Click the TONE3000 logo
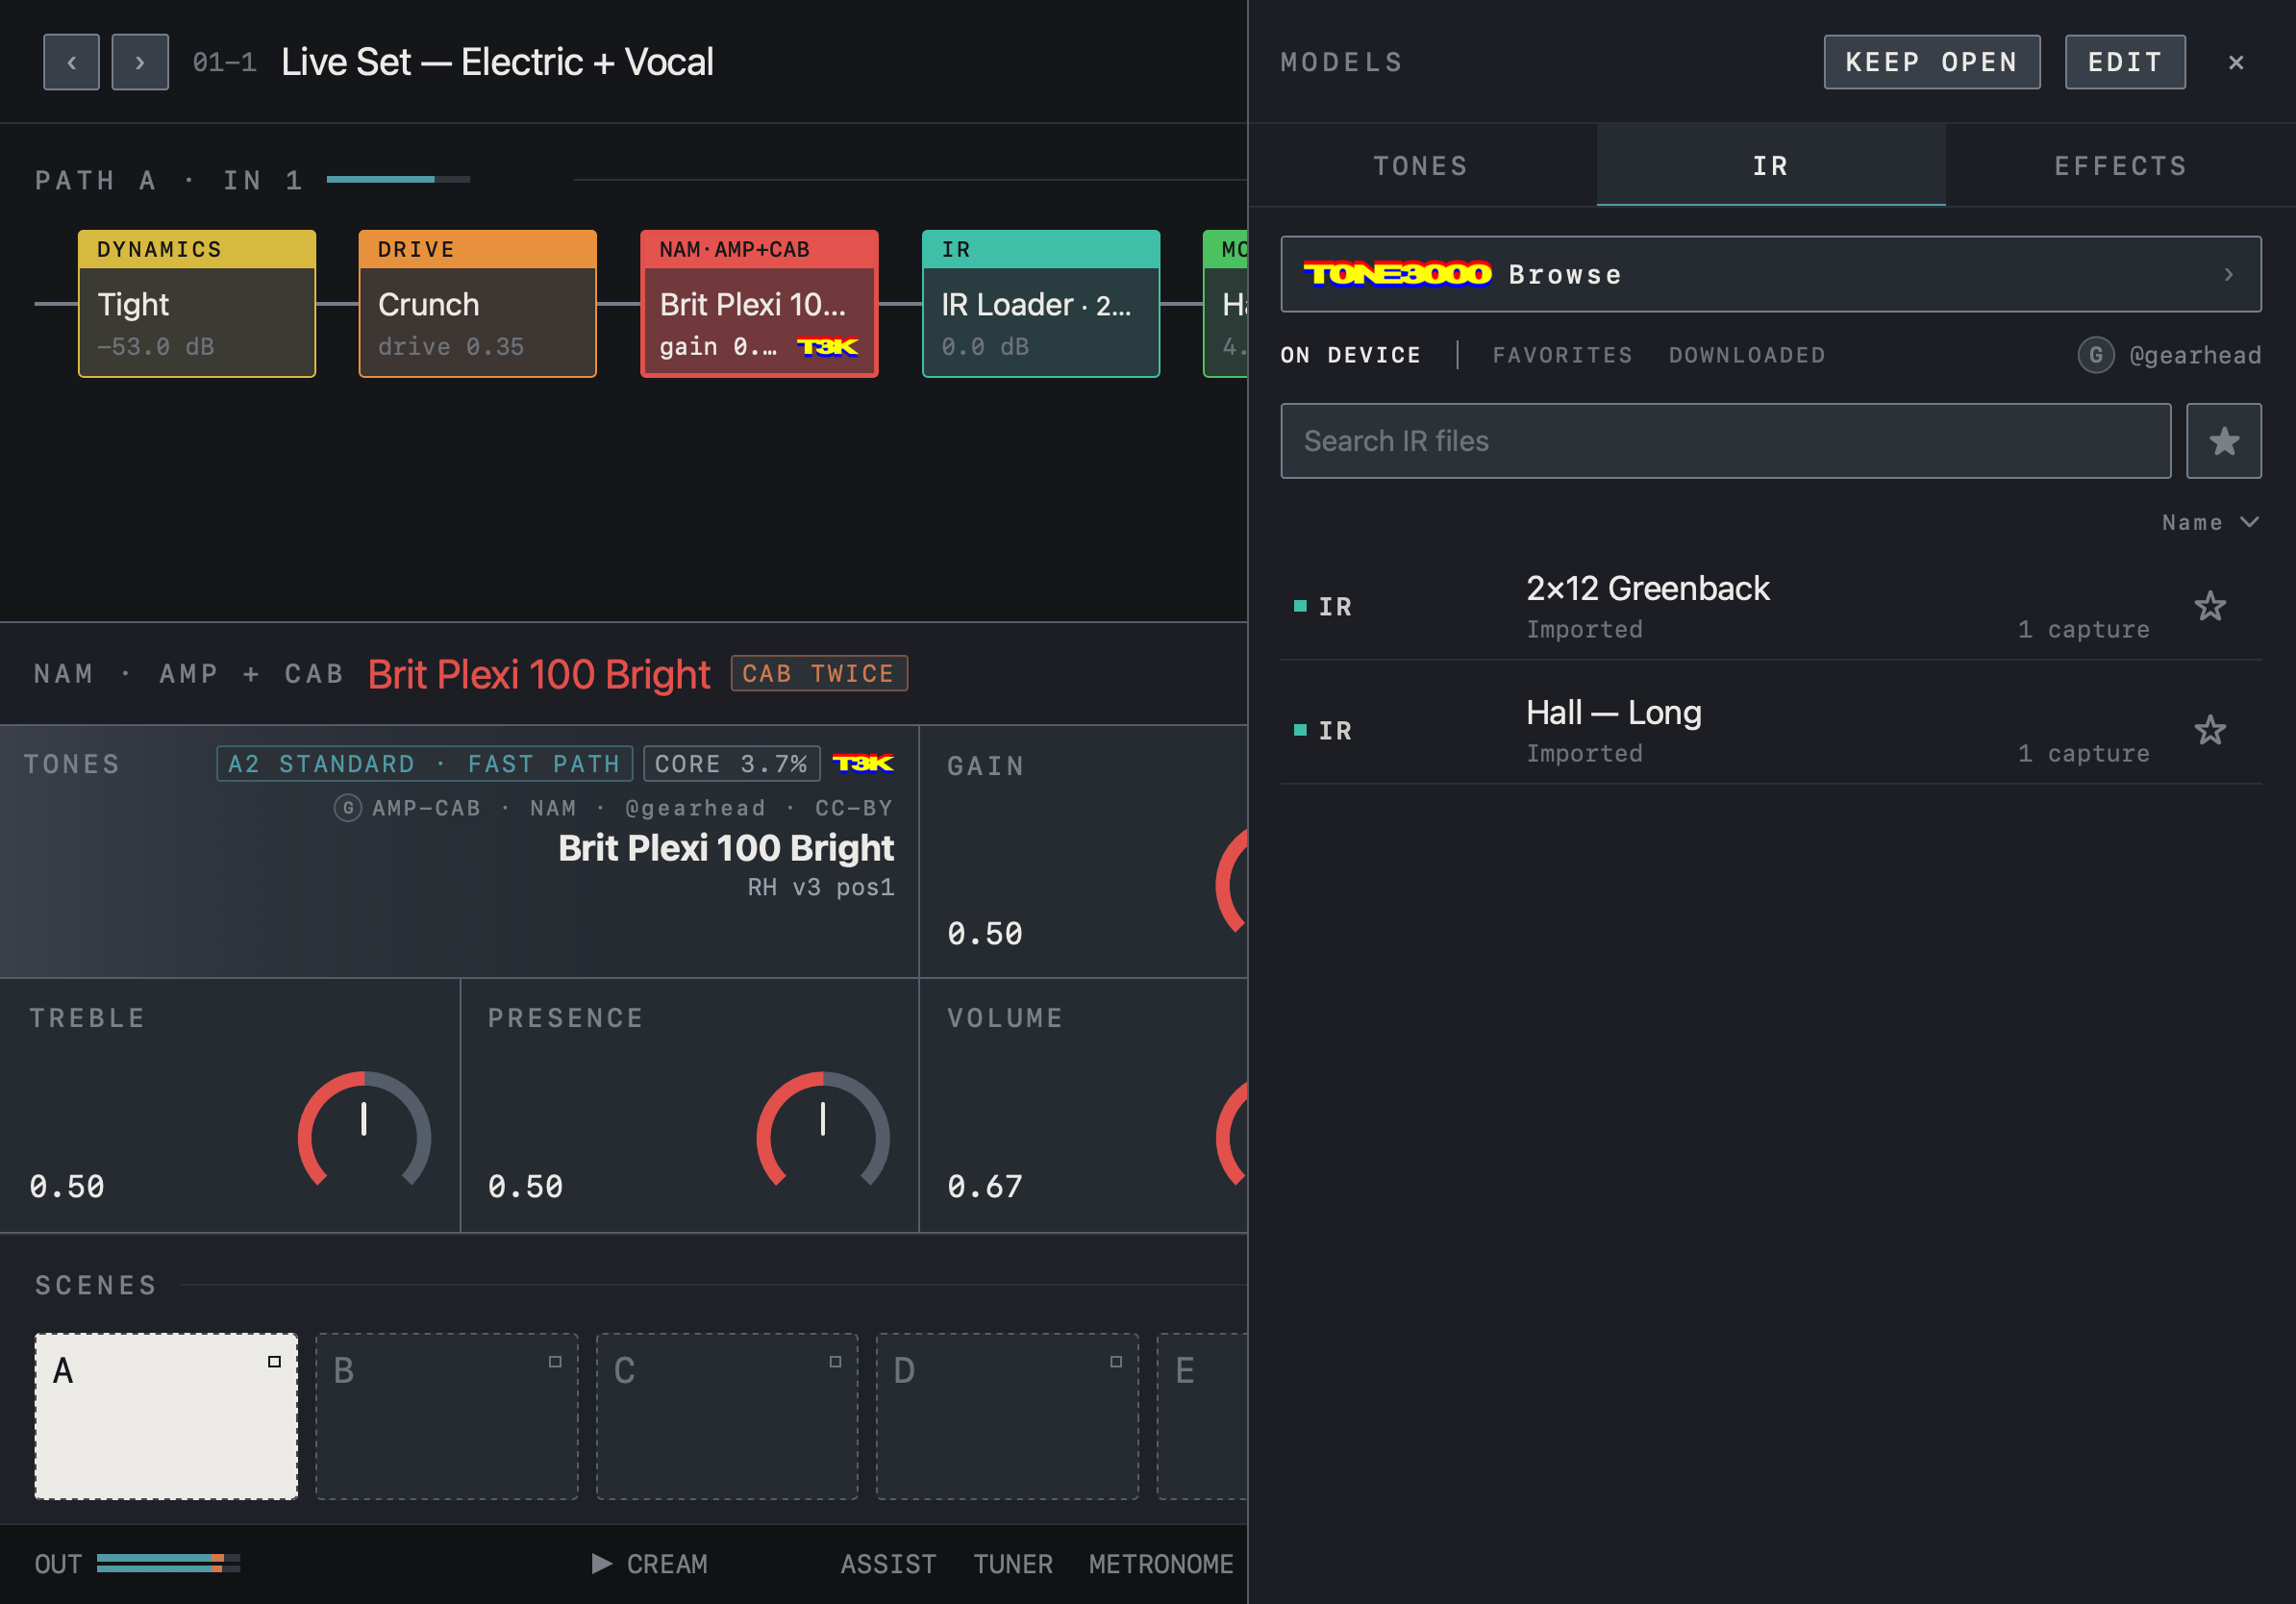Viewport: 2296px width, 1604px height. [x=1397, y=274]
